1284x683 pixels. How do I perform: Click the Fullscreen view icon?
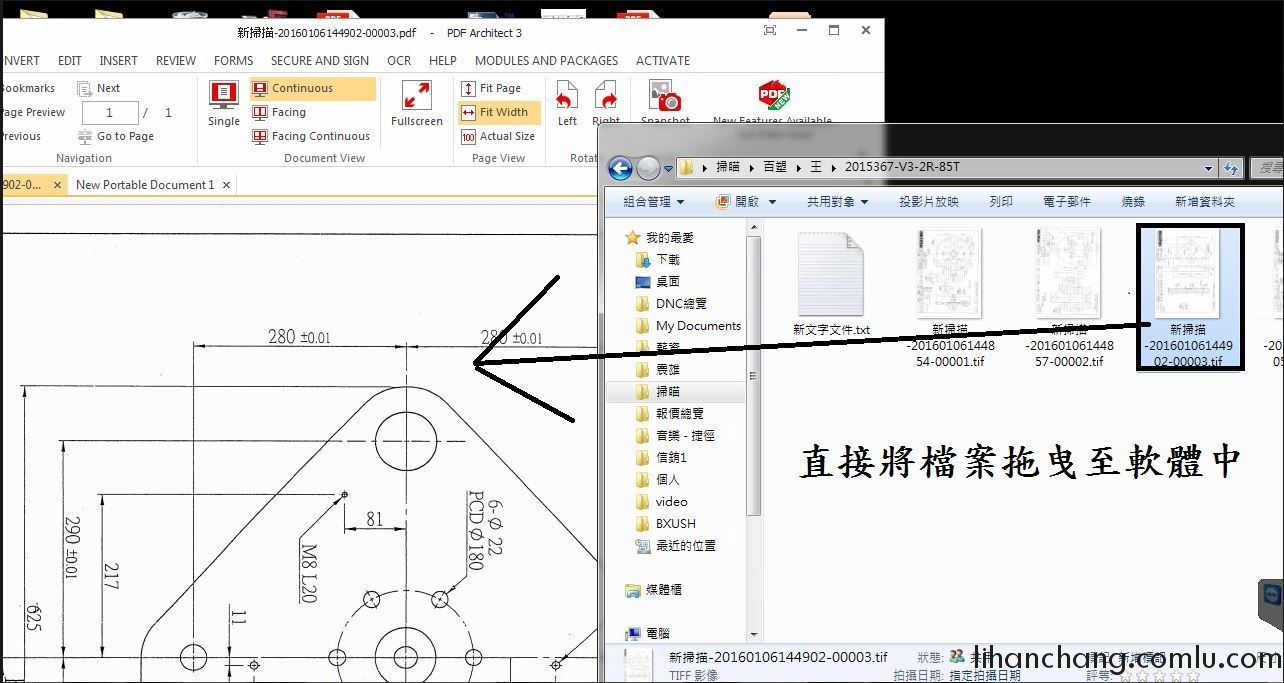416,96
